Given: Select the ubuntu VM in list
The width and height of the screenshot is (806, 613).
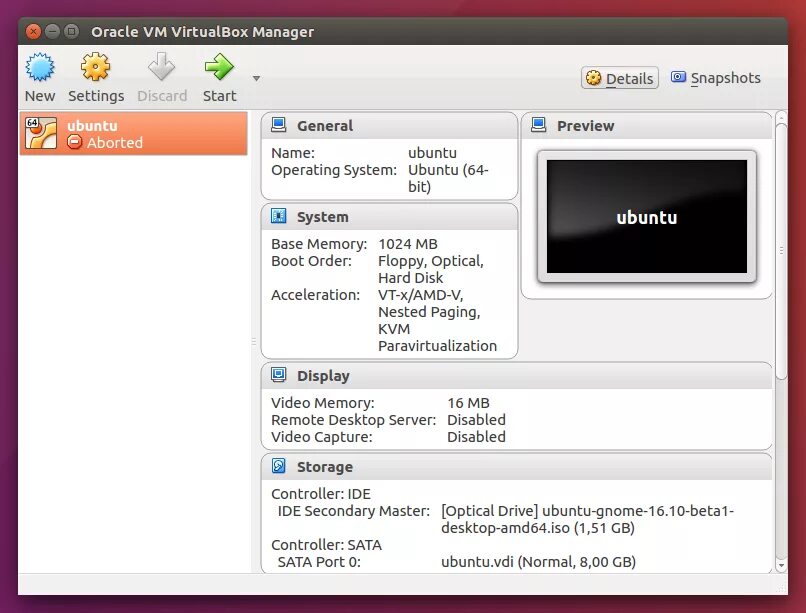Looking at the screenshot, I should 134,134.
